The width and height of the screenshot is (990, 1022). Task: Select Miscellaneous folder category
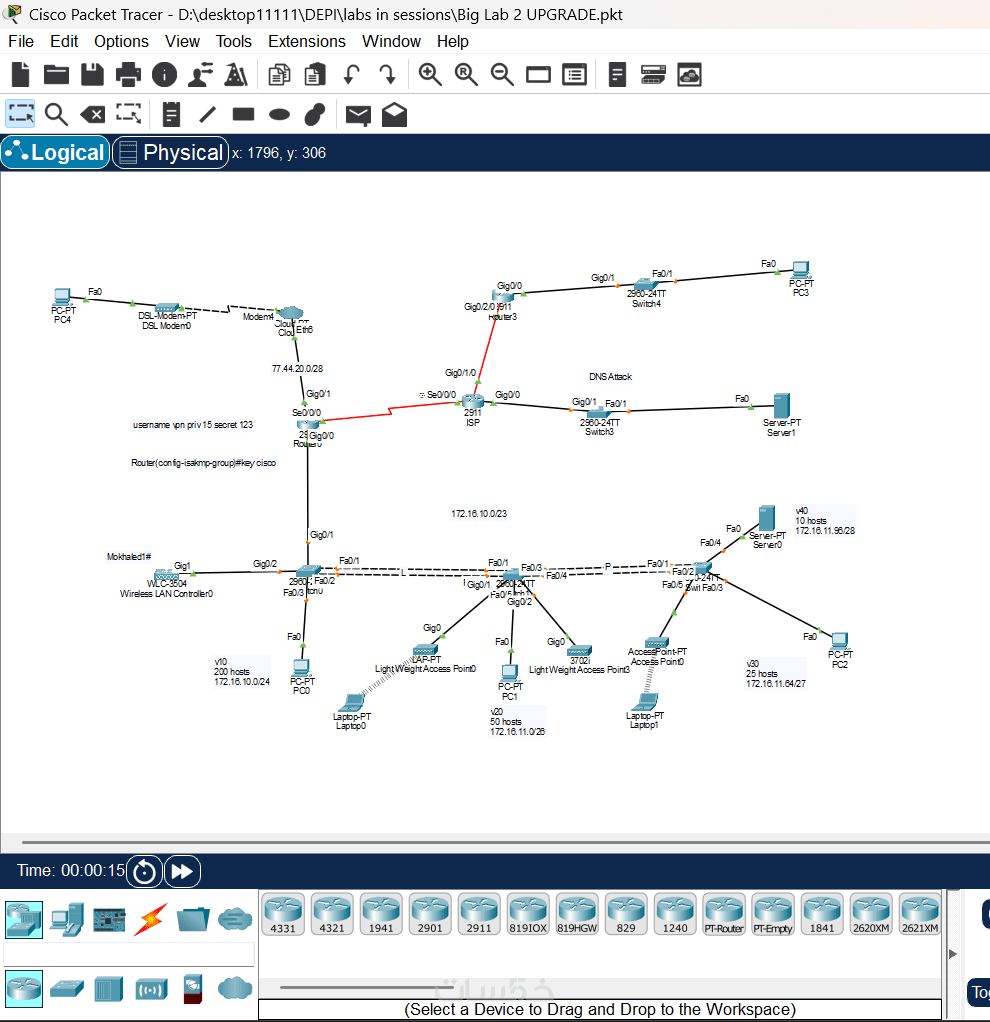193,920
